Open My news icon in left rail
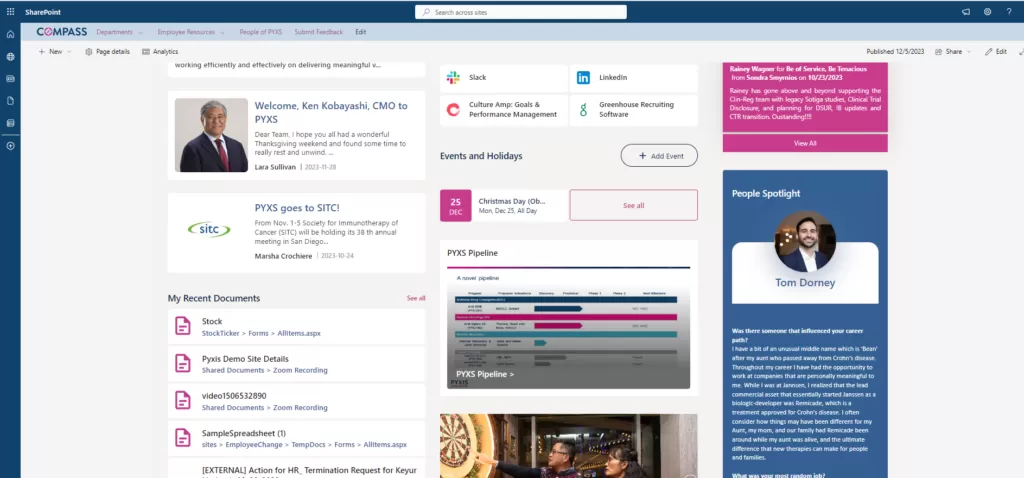This screenshot has height=478, width=1024. 10,78
